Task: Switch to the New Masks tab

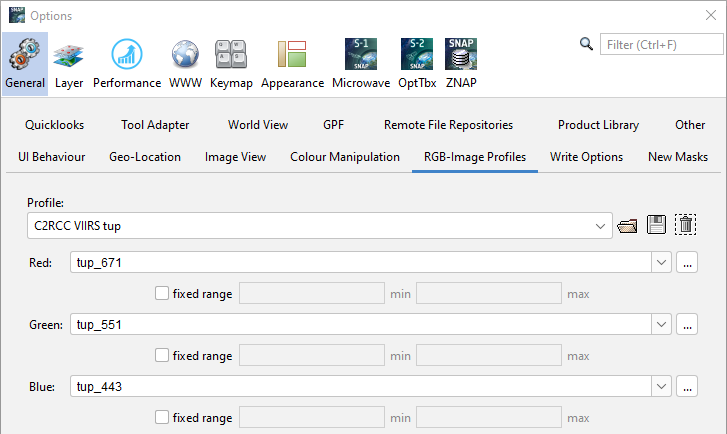Action: (x=678, y=157)
